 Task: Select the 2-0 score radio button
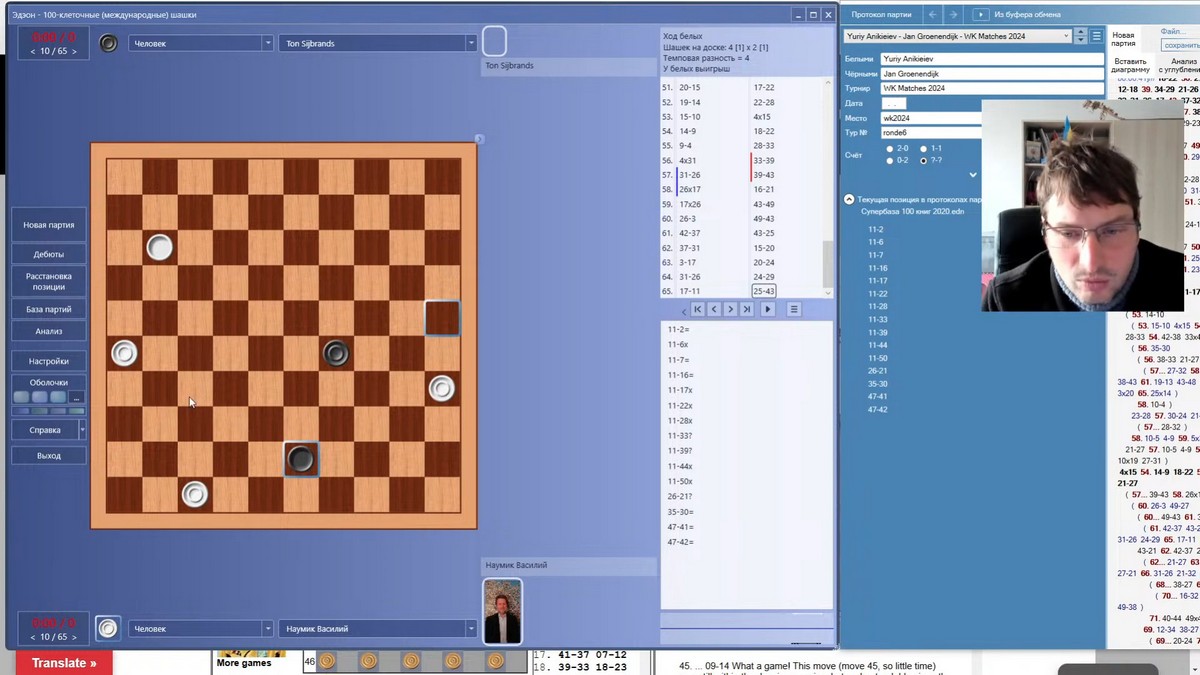[x=890, y=148]
